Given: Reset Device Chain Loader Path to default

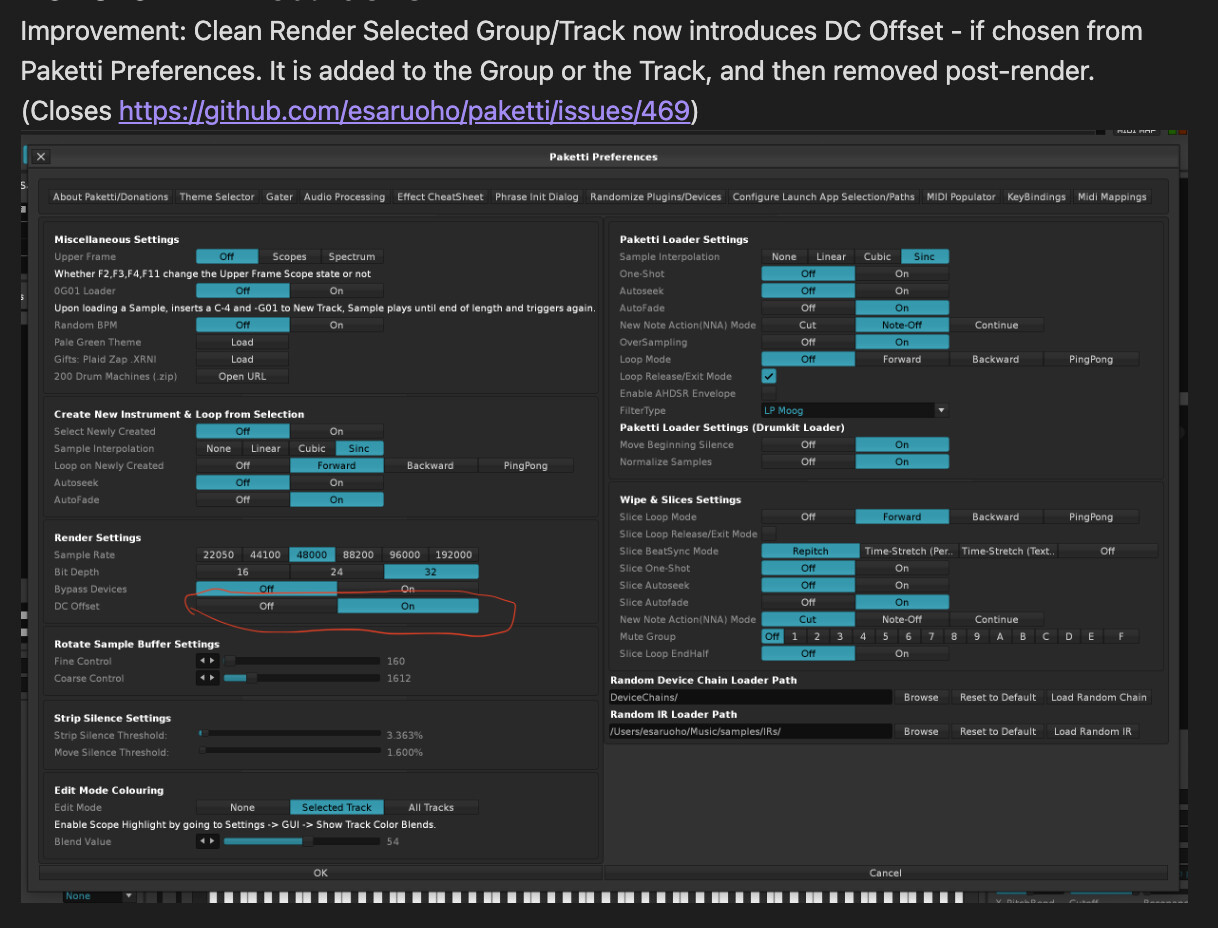Looking at the screenshot, I should [x=998, y=697].
